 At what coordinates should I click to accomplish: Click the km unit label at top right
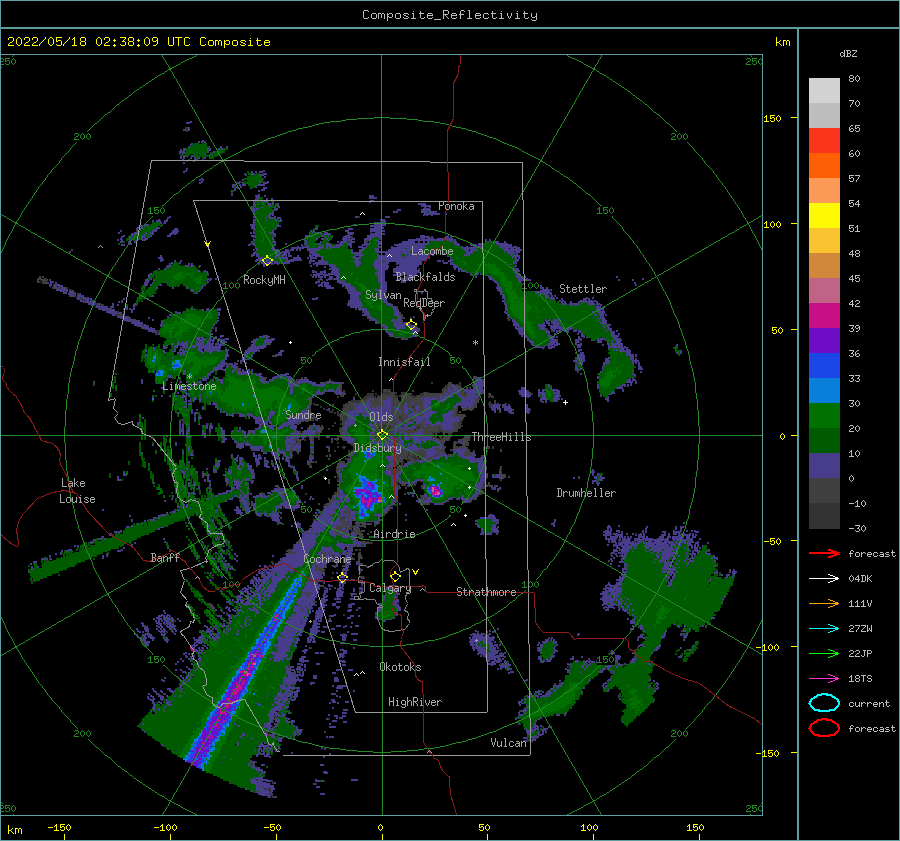point(782,42)
